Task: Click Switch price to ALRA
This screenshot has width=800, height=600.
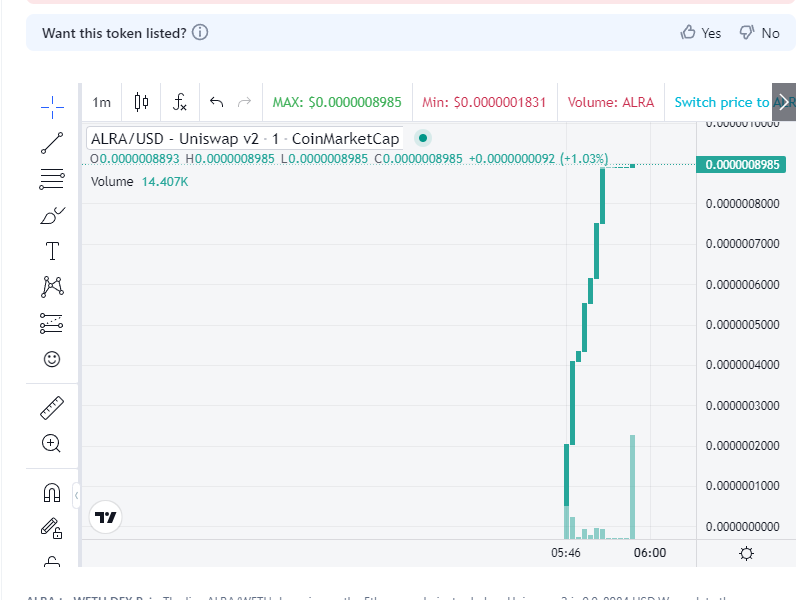Action: pos(723,103)
